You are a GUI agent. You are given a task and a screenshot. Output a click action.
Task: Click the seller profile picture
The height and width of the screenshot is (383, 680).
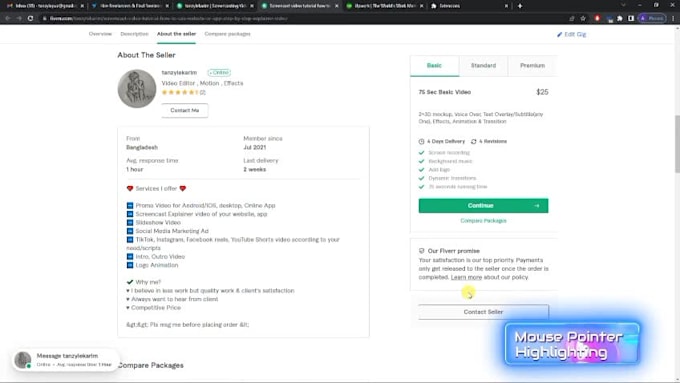137,88
